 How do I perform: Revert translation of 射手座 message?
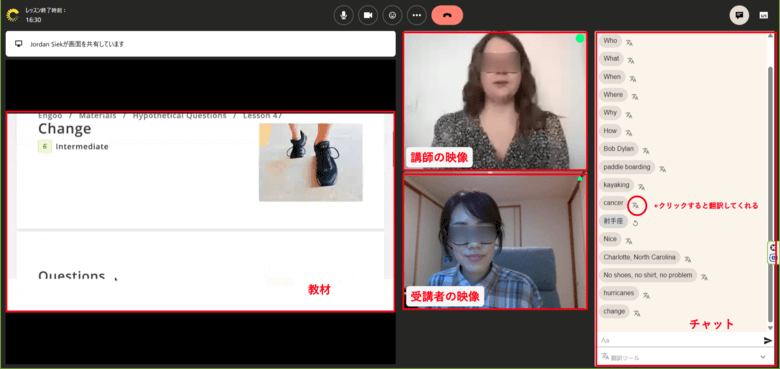(635, 223)
